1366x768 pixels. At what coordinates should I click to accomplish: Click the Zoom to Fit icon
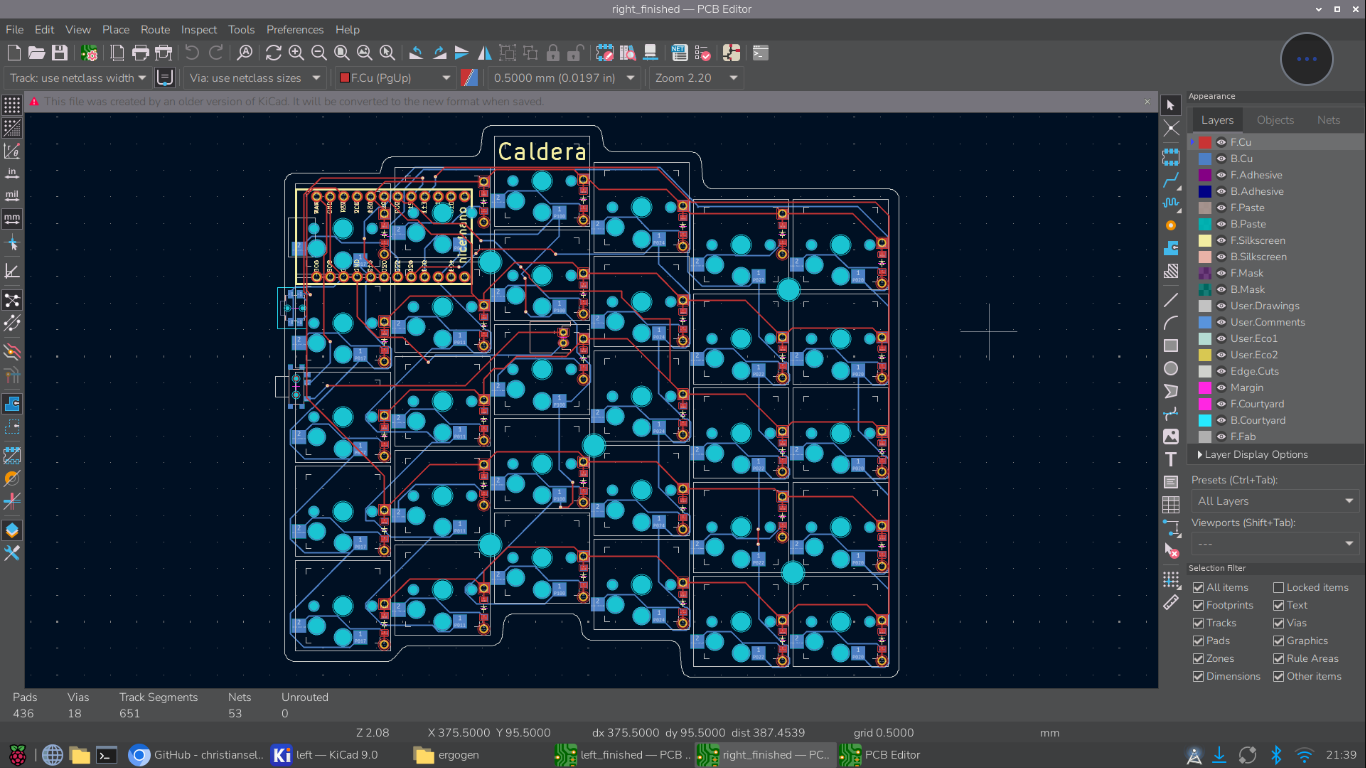[x=341, y=53]
